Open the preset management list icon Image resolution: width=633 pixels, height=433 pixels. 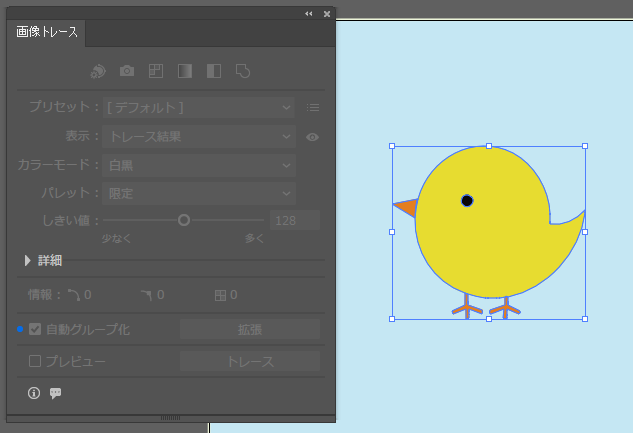coord(313,107)
